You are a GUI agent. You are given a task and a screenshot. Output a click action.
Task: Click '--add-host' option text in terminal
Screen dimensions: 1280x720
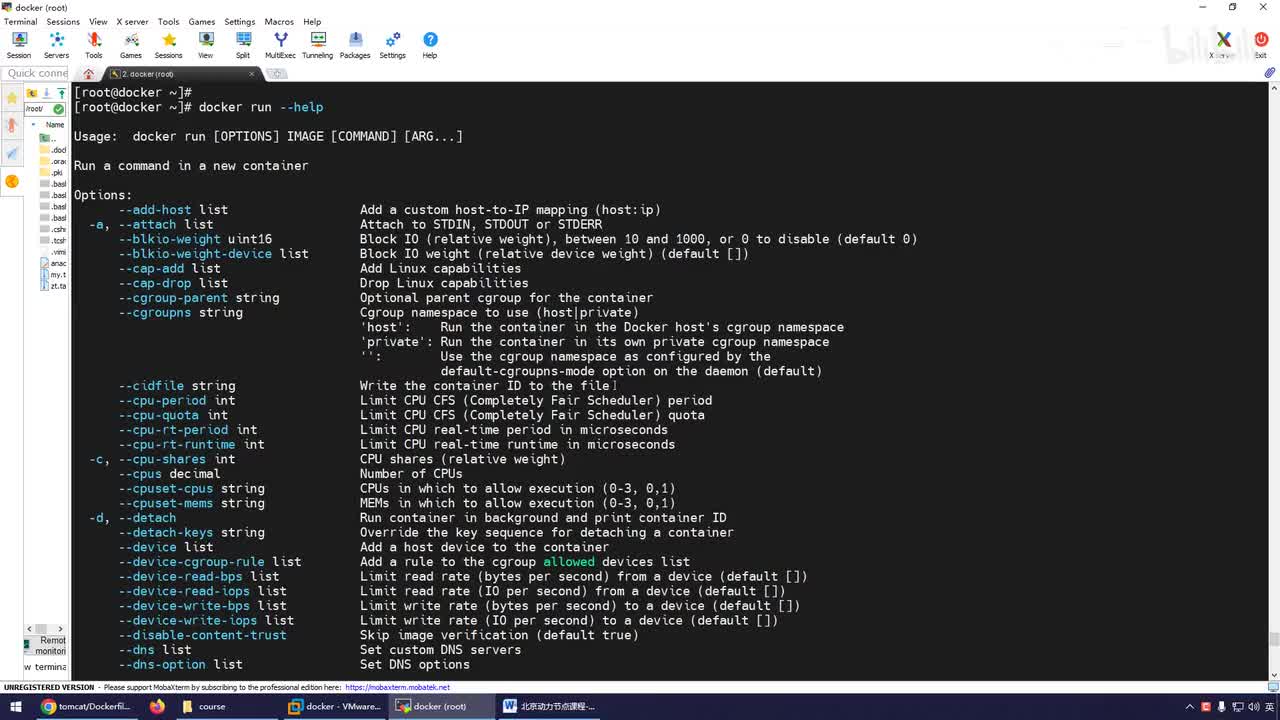[x=155, y=210]
